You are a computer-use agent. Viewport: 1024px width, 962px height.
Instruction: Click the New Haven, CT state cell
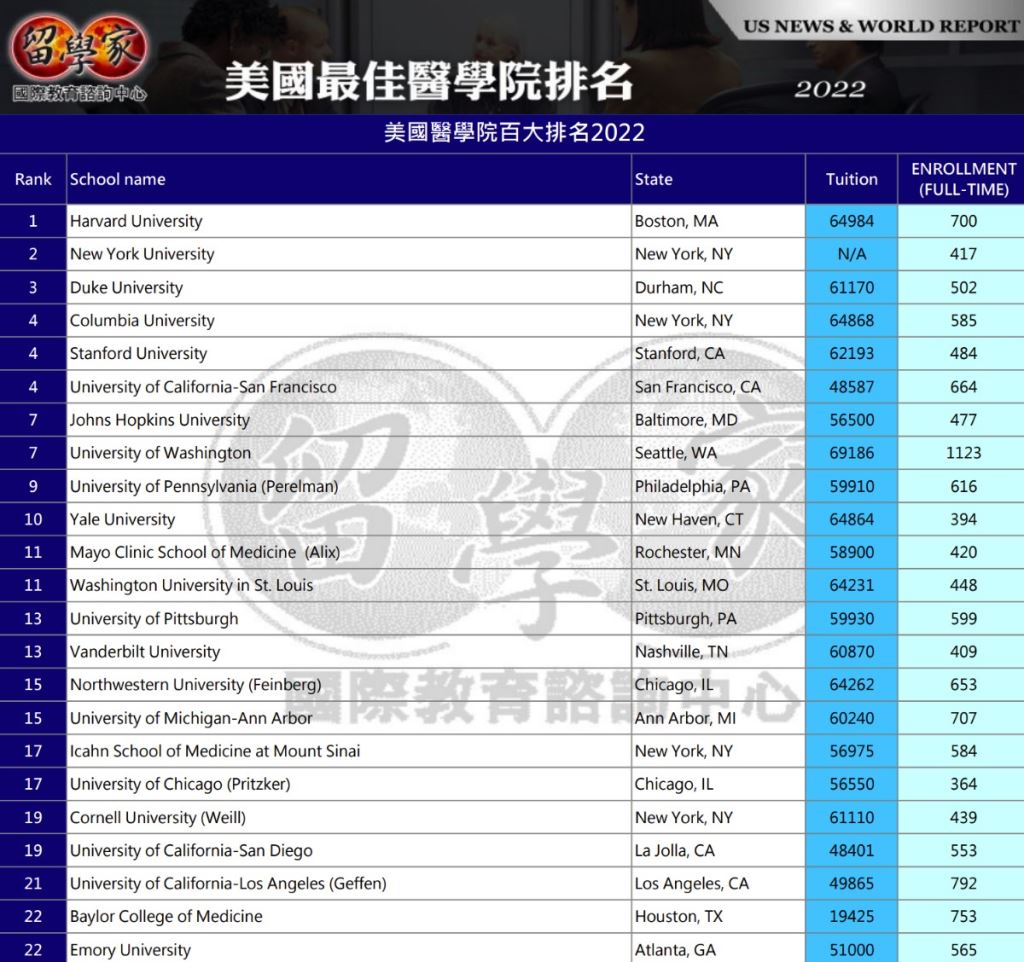tap(718, 519)
